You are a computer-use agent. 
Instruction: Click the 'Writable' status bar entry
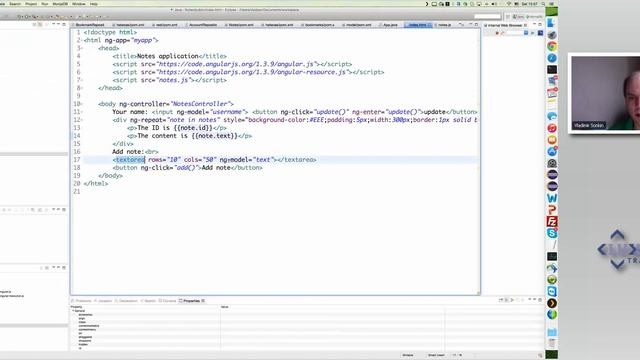pos(408,355)
